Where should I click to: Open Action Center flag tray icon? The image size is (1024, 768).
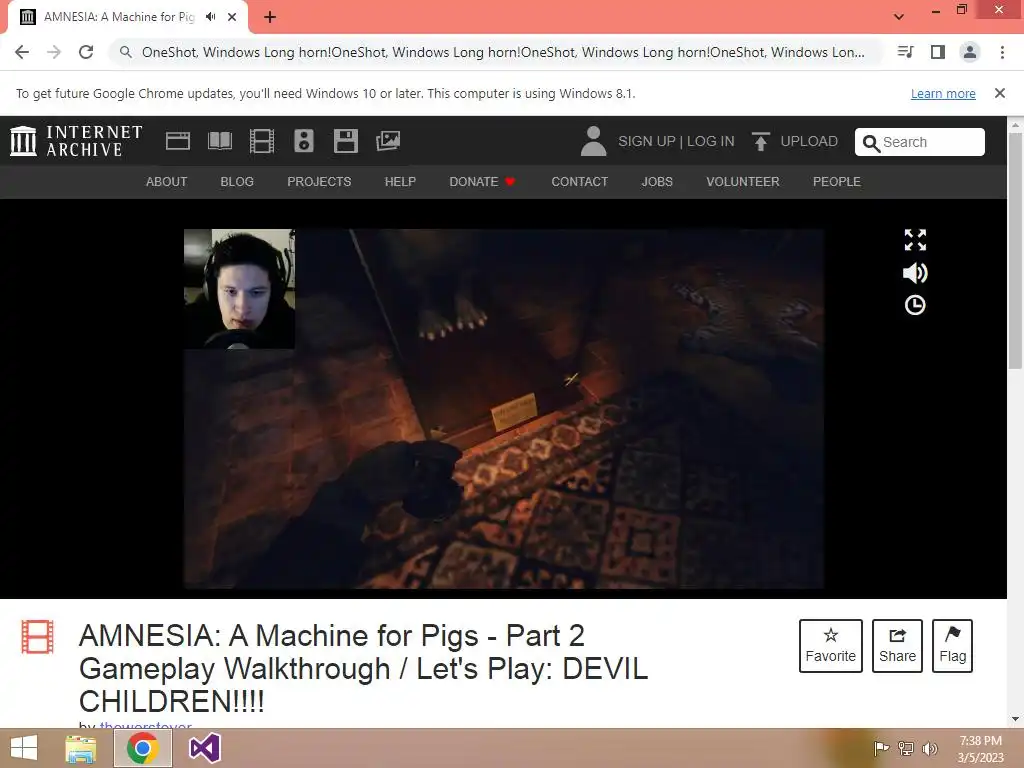click(x=881, y=748)
